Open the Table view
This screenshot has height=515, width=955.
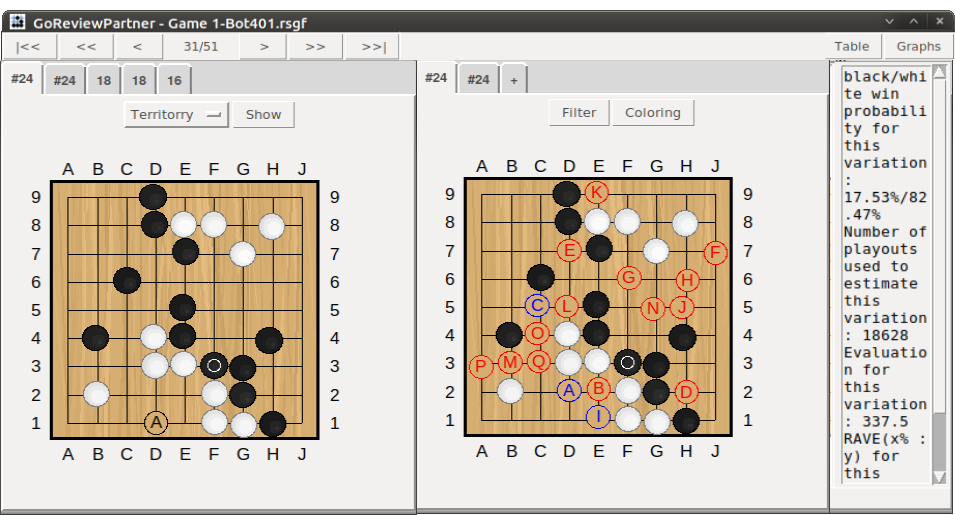click(852, 46)
